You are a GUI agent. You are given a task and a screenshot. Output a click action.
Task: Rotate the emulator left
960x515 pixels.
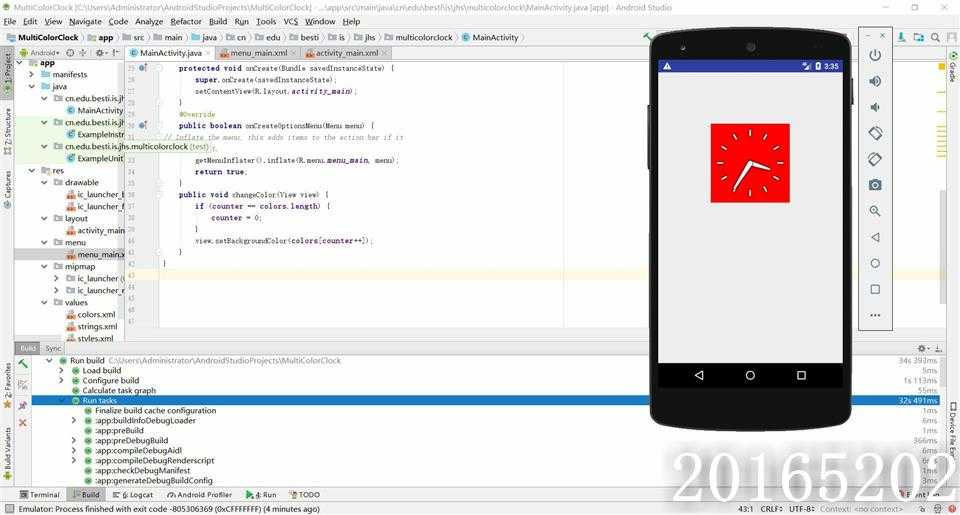[875, 133]
